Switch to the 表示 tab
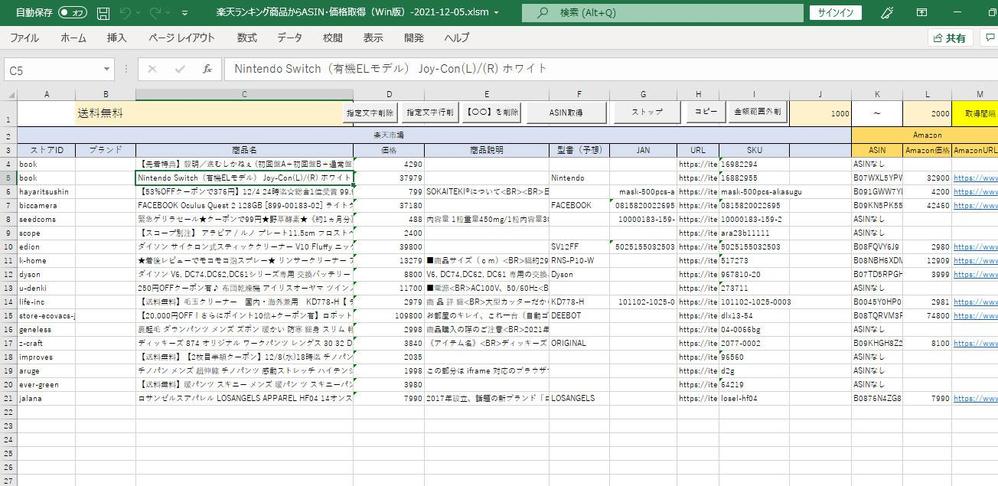 pyautogui.click(x=373, y=38)
